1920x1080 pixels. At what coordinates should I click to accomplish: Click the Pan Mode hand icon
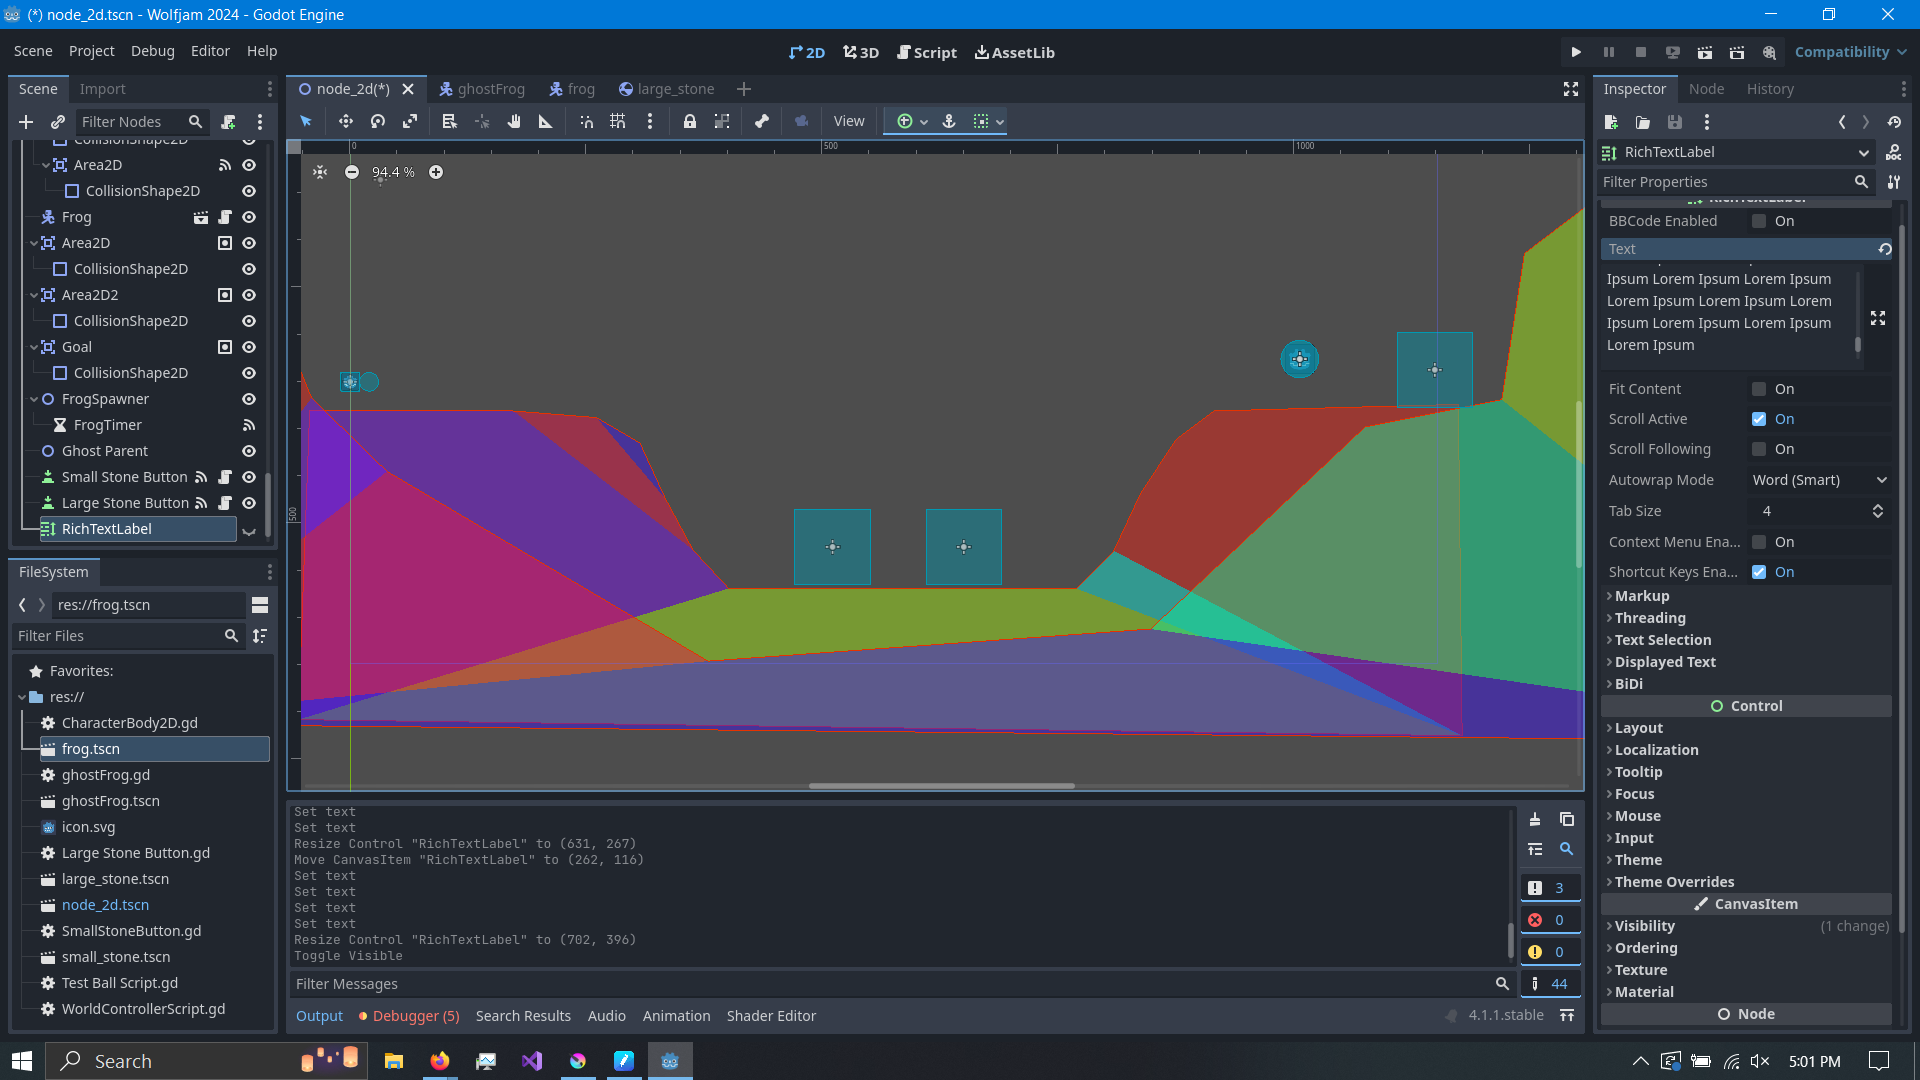click(514, 121)
